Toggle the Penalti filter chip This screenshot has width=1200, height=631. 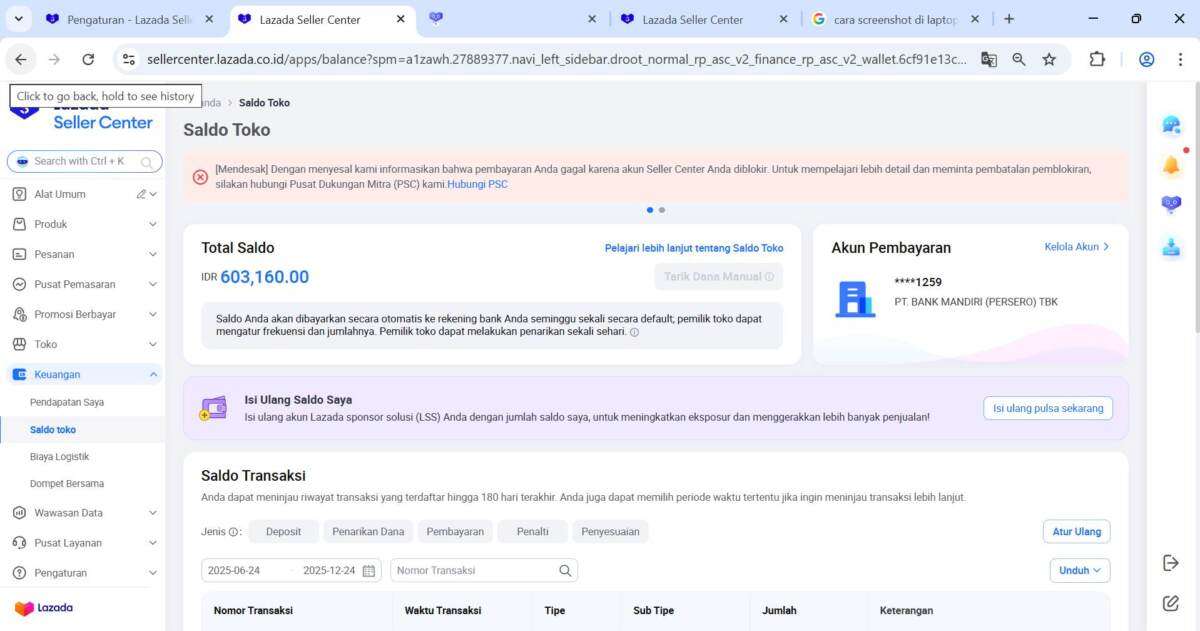click(532, 532)
